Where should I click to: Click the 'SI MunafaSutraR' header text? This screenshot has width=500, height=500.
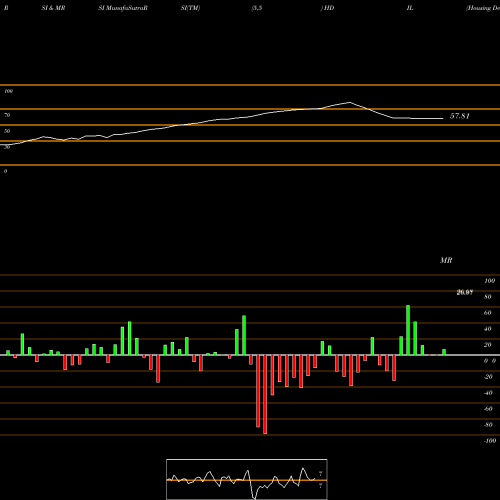tap(123, 8)
